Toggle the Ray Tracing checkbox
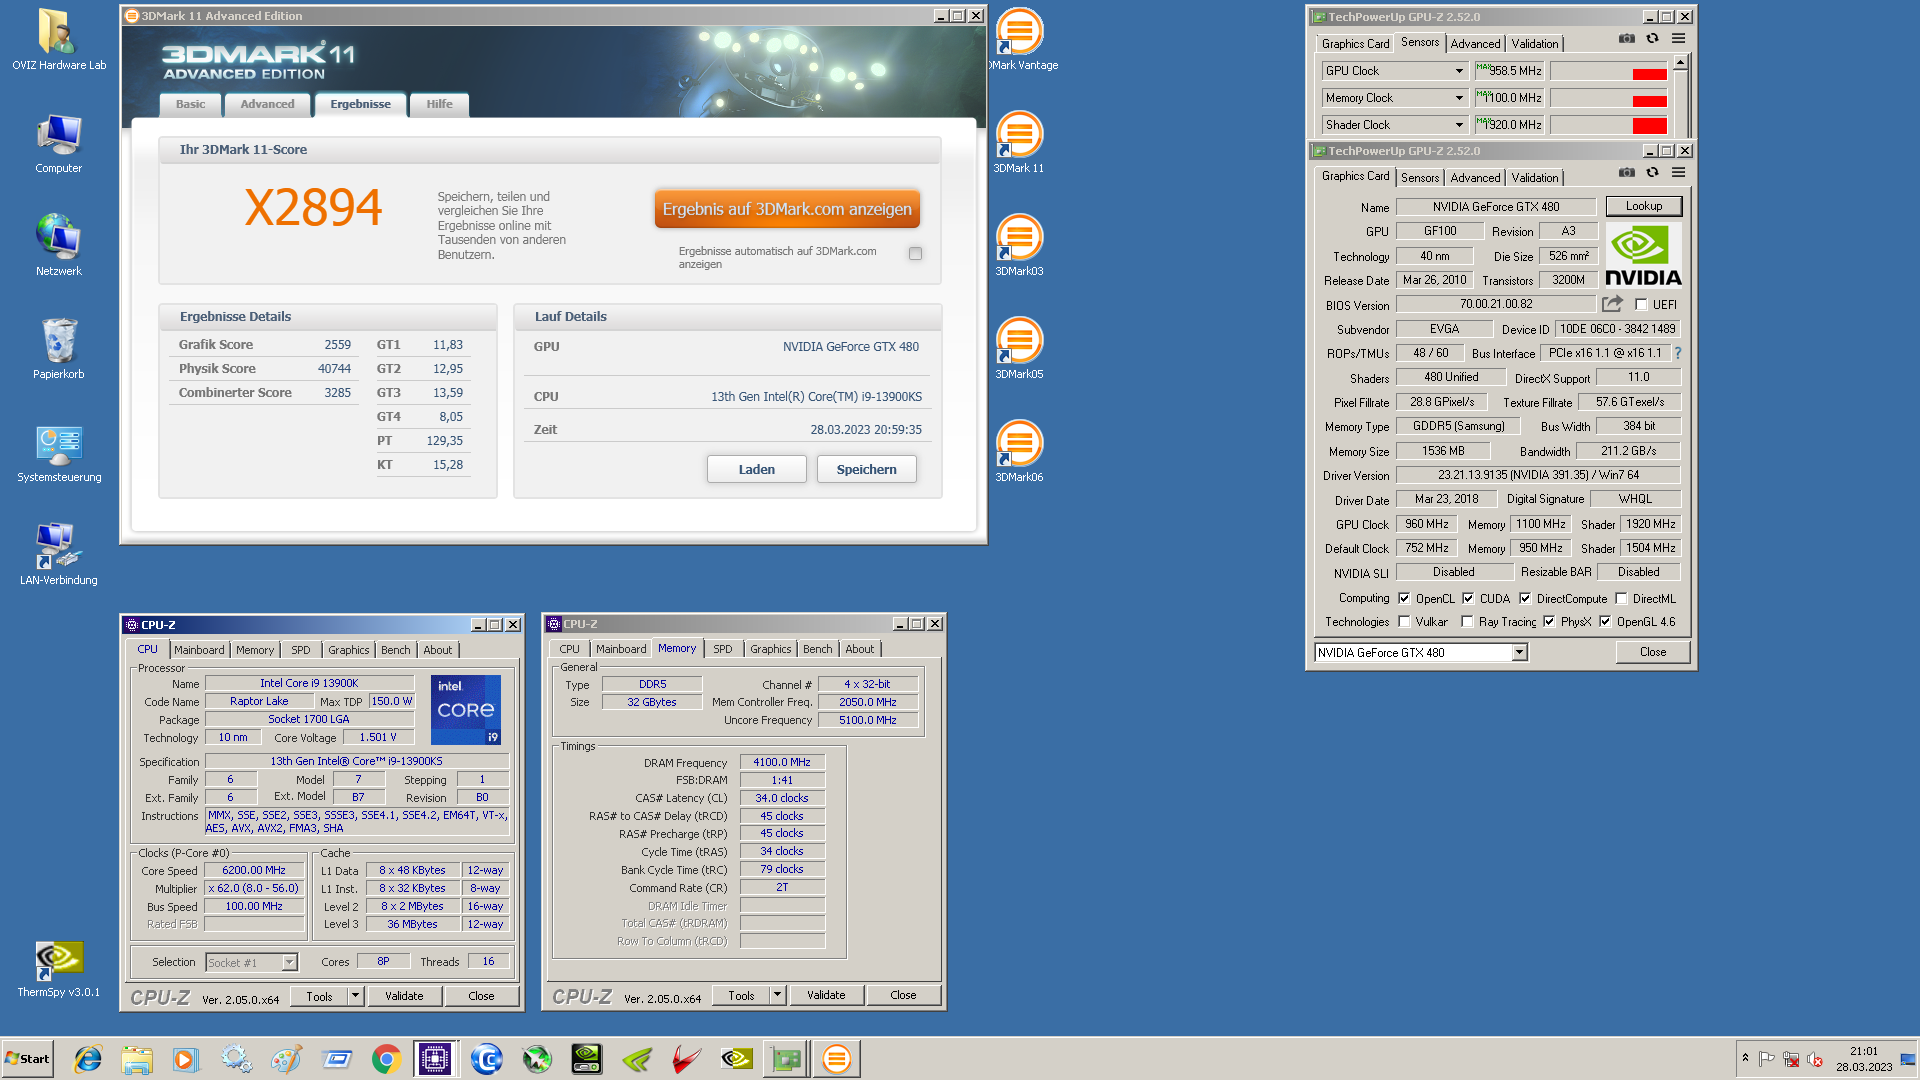The width and height of the screenshot is (1920, 1080). pos(1467,621)
